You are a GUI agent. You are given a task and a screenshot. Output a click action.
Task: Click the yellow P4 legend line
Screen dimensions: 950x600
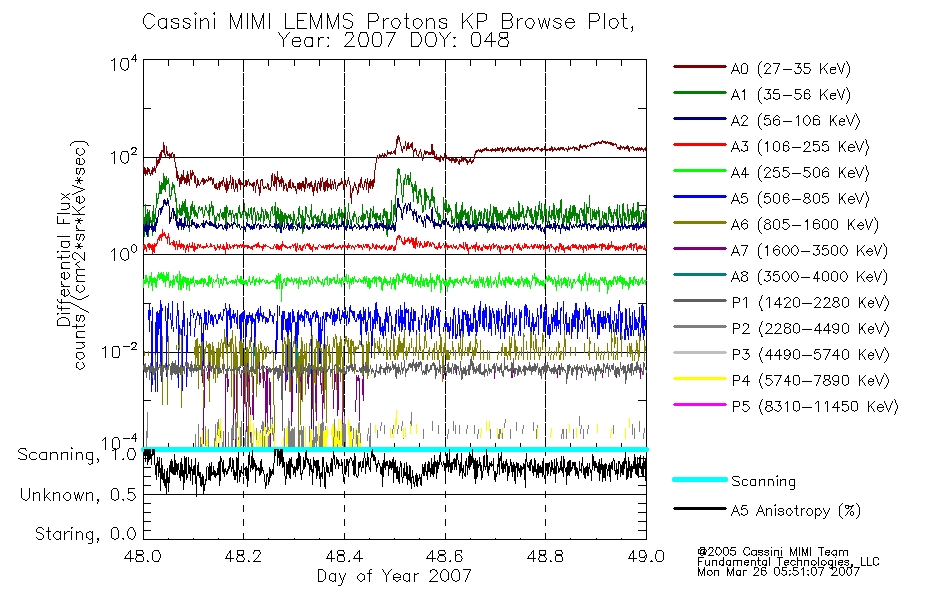click(x=700, y=379)
